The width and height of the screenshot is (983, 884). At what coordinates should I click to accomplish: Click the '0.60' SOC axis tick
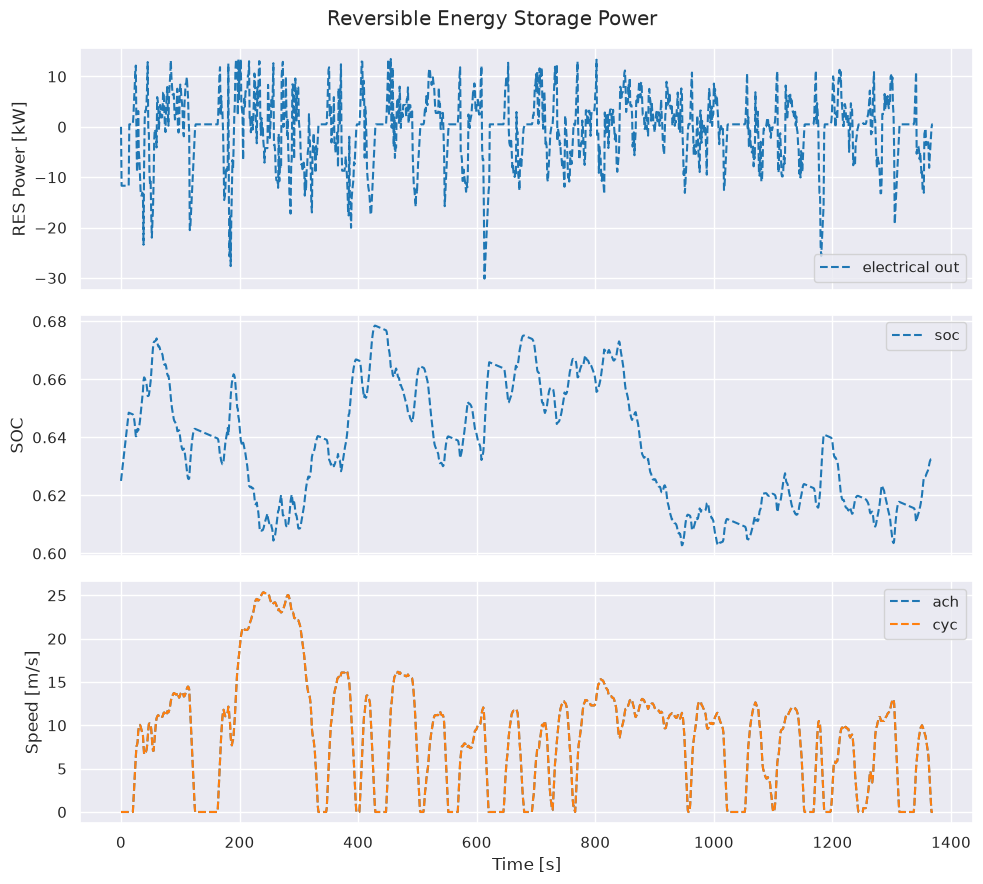tap(50, 554)
